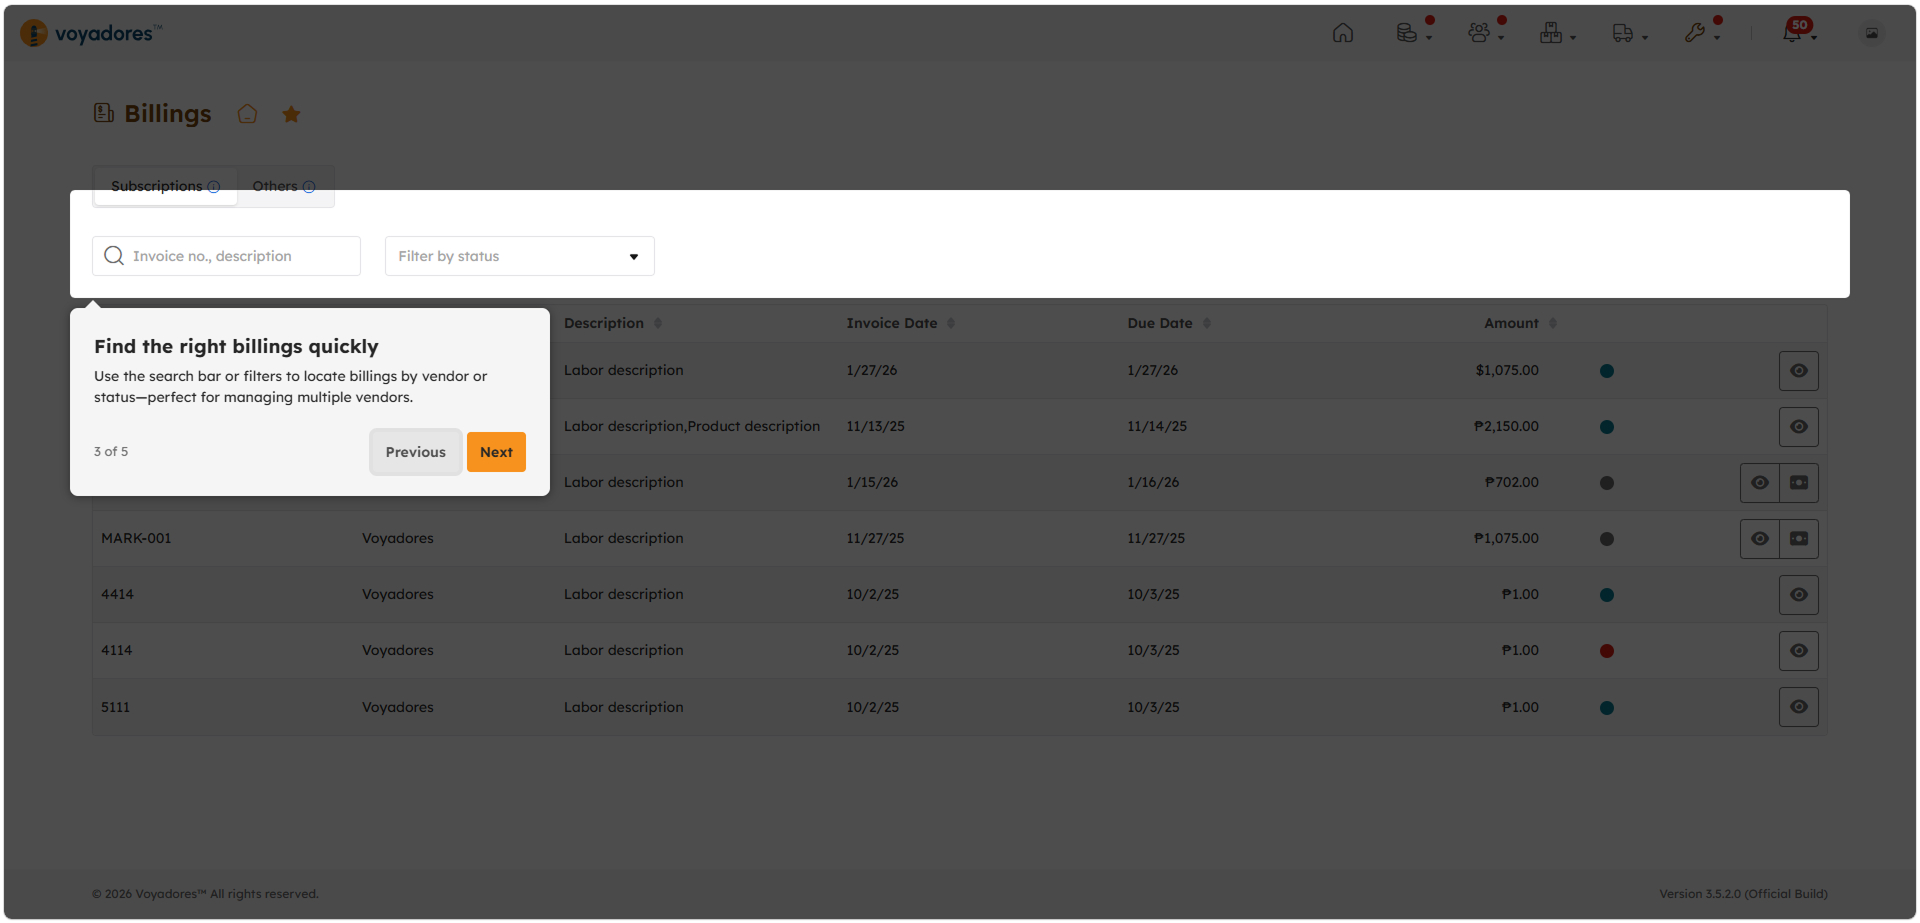Click the invoice no. search field
Viewport: 1920px width, 923px height.
(226, 256)
